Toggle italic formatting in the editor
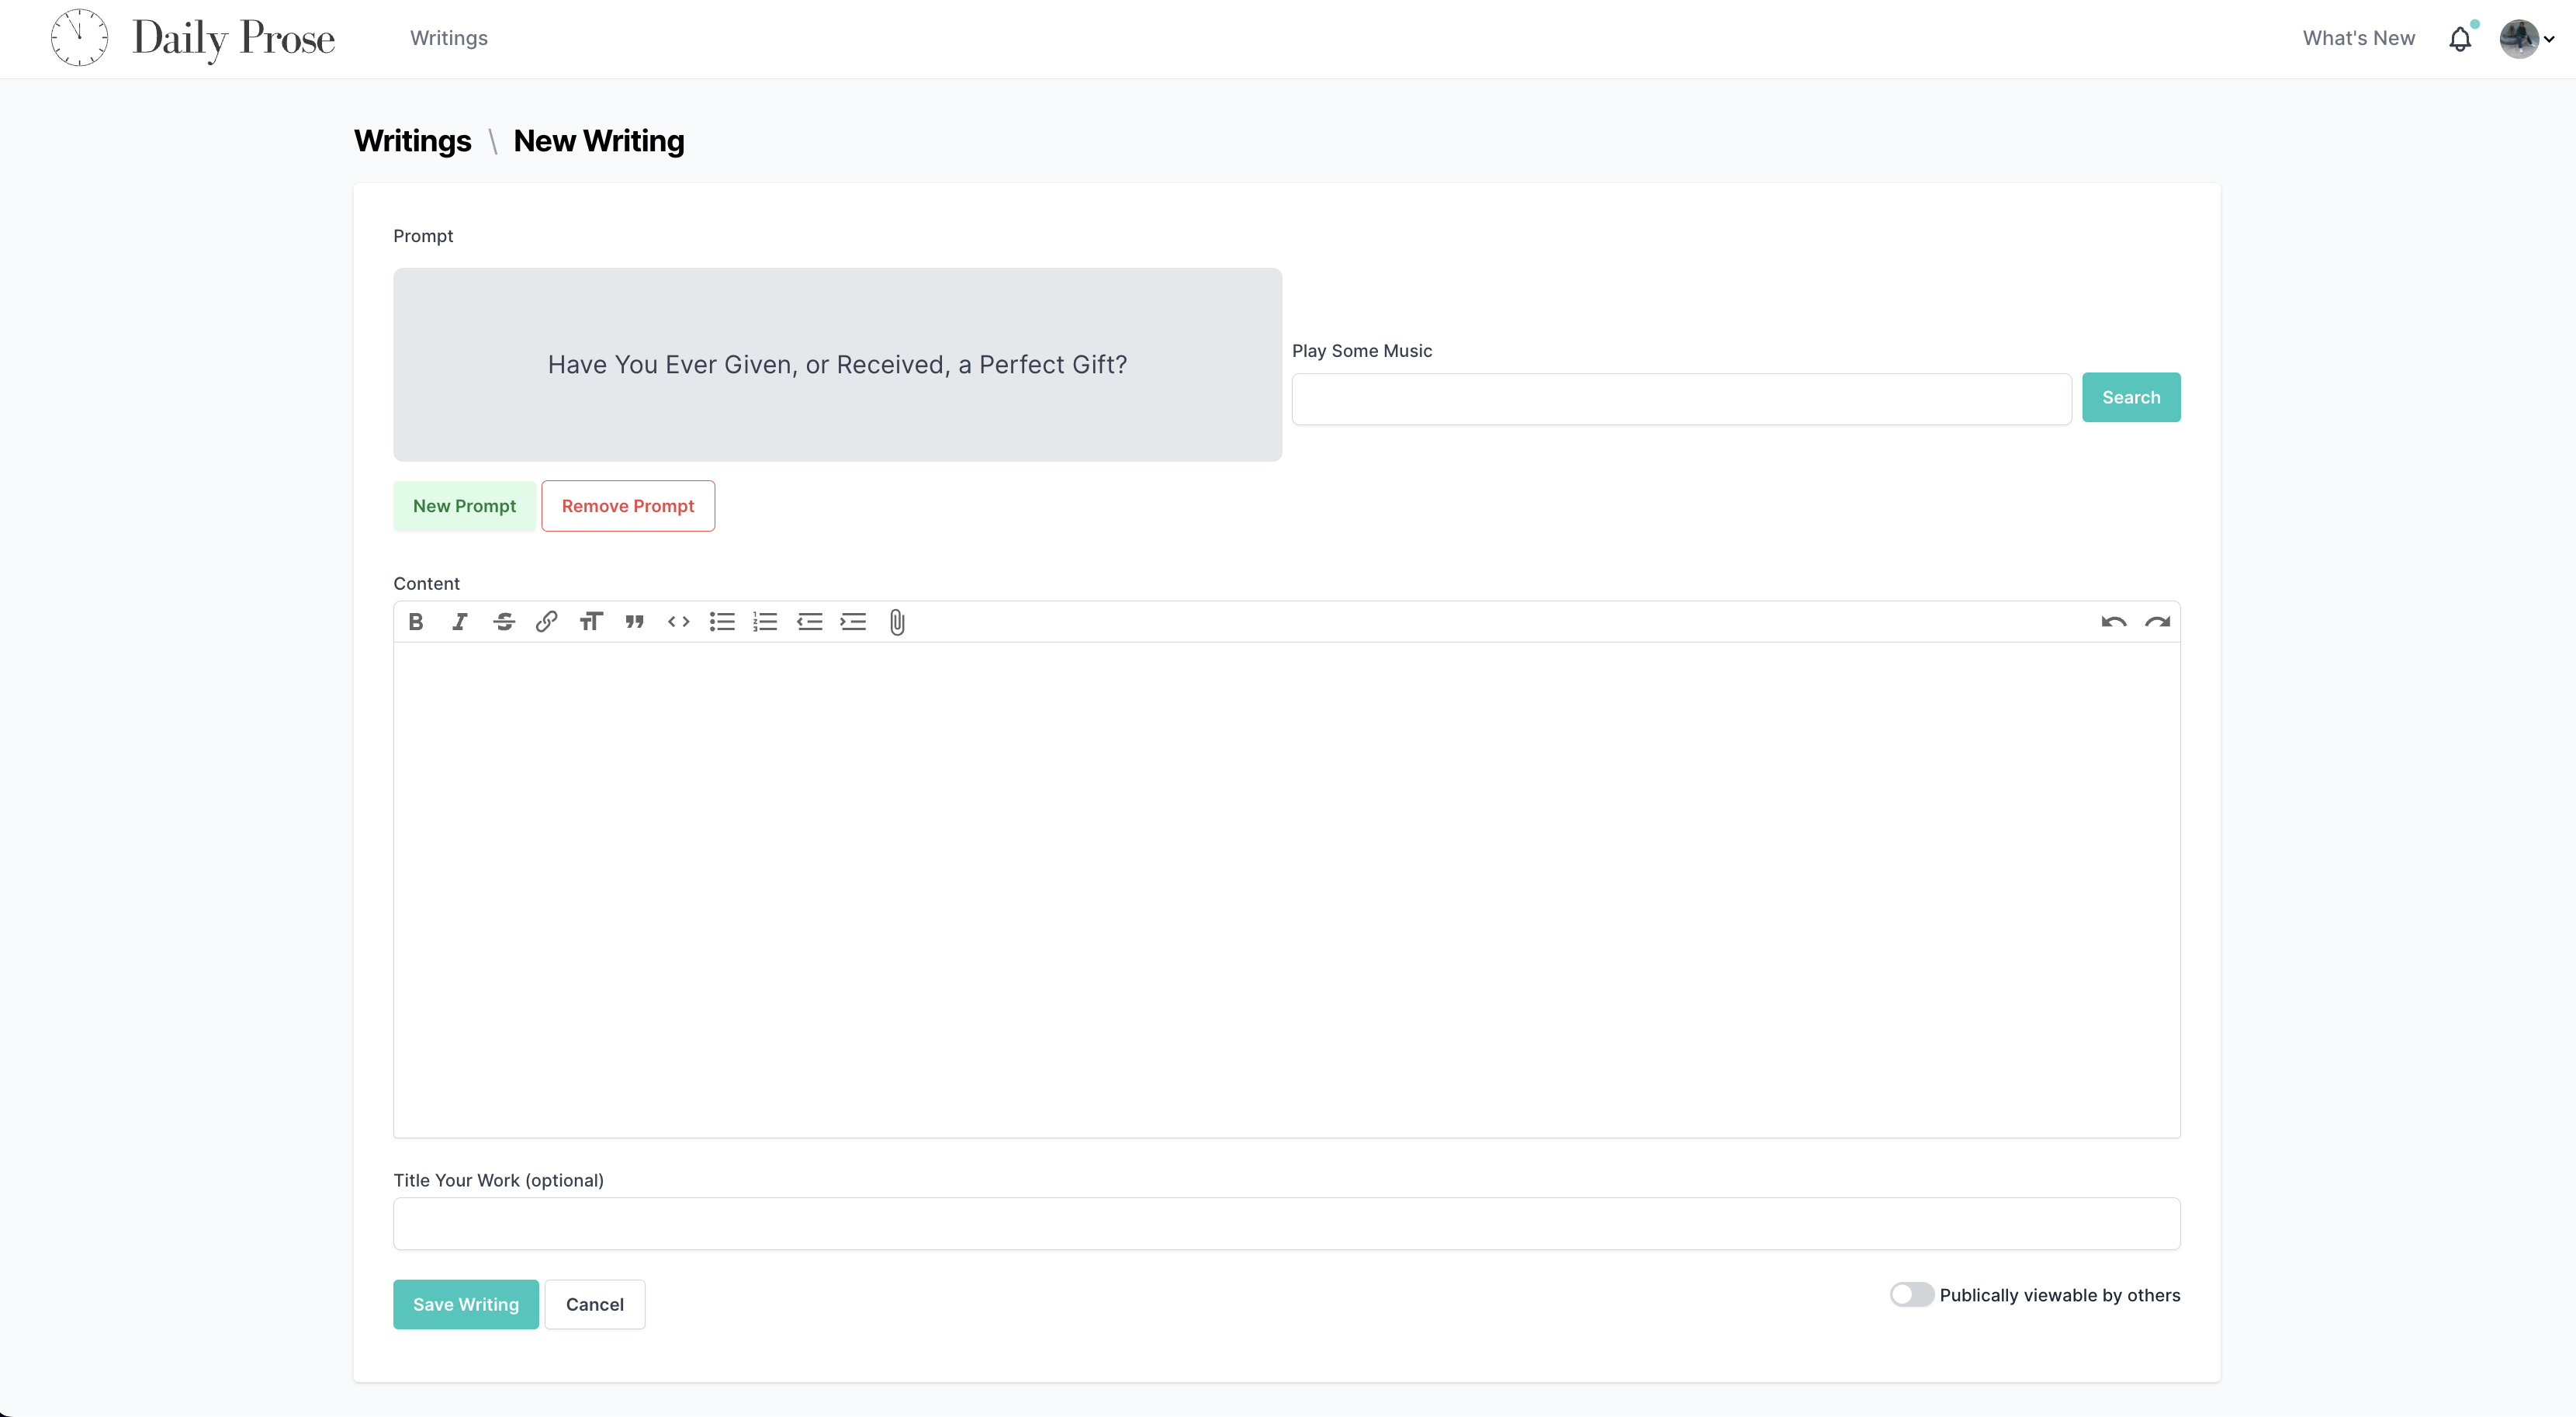 459,622
